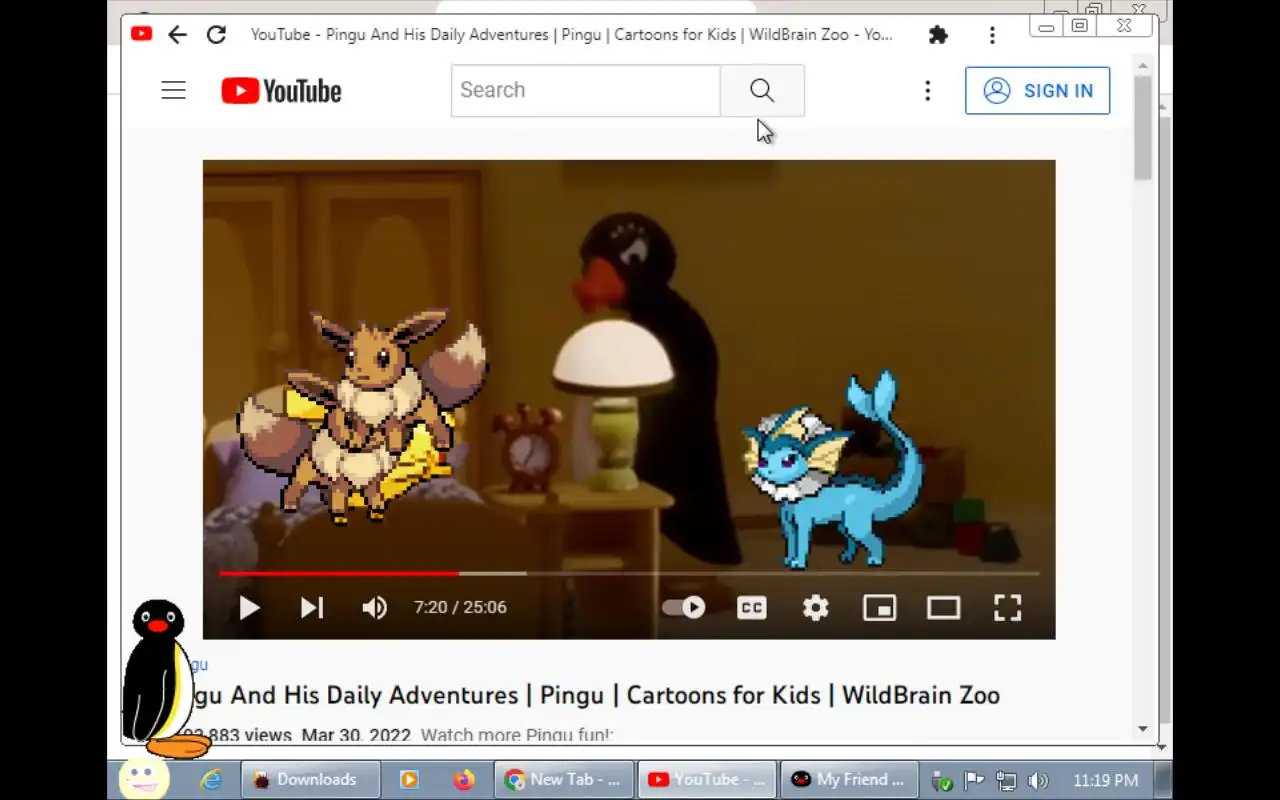Seek on the red video progress bar

[x=339, y=574]
